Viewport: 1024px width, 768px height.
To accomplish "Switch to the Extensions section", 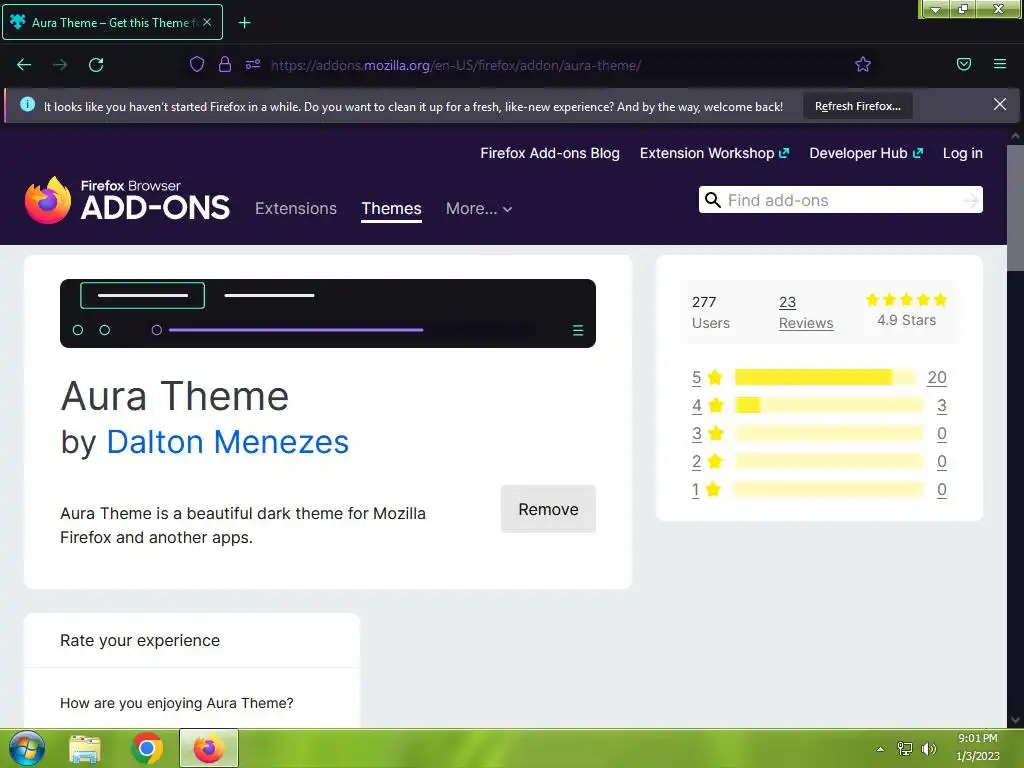I will pyautogui.click(x=296, y=208).
